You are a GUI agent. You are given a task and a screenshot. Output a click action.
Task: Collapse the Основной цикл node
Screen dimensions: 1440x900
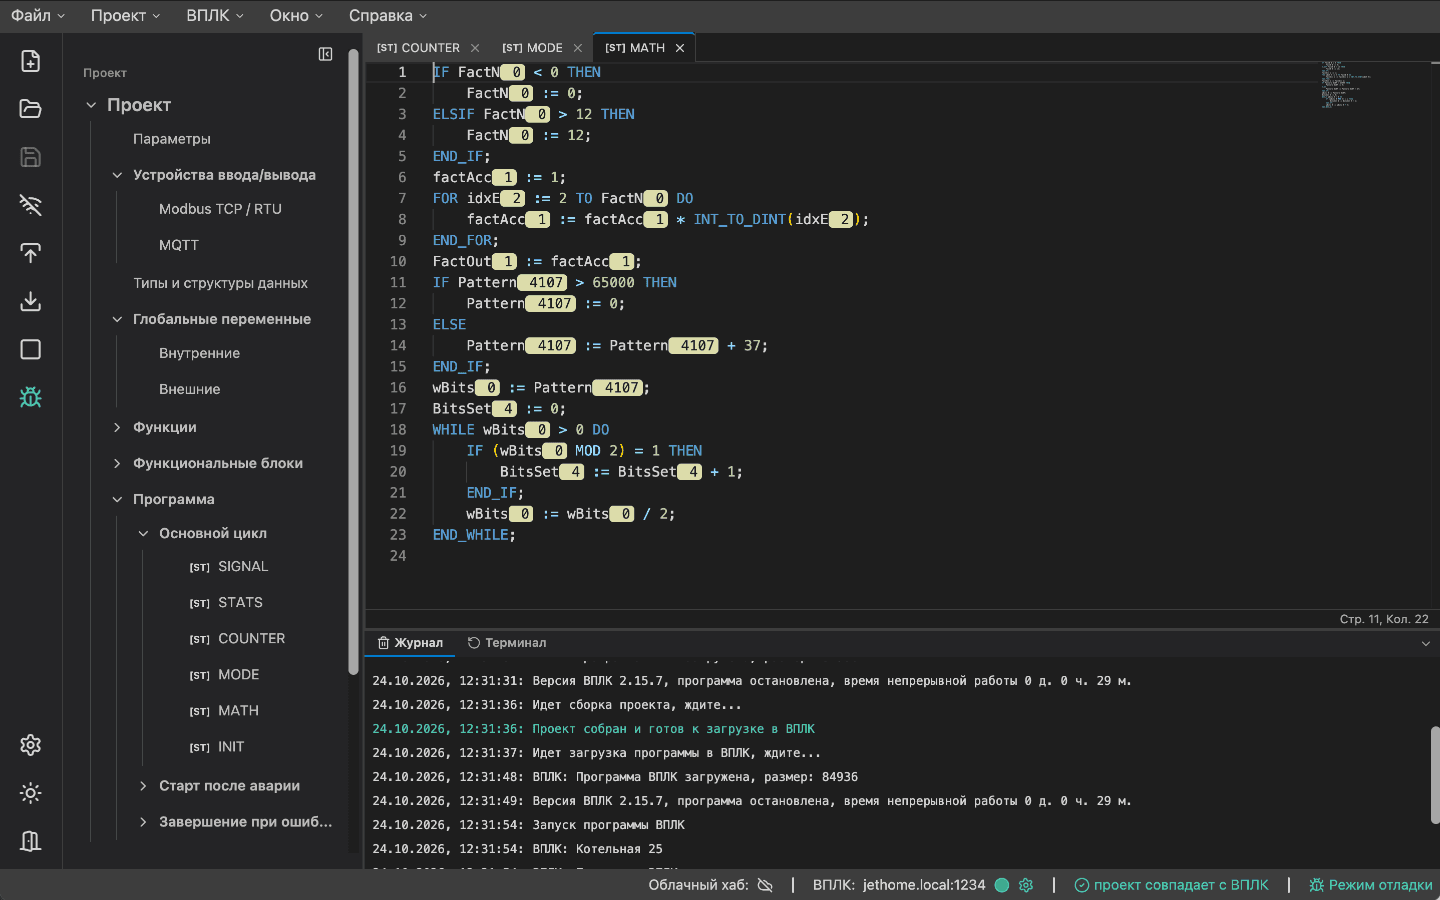click(x=143, y=533)
